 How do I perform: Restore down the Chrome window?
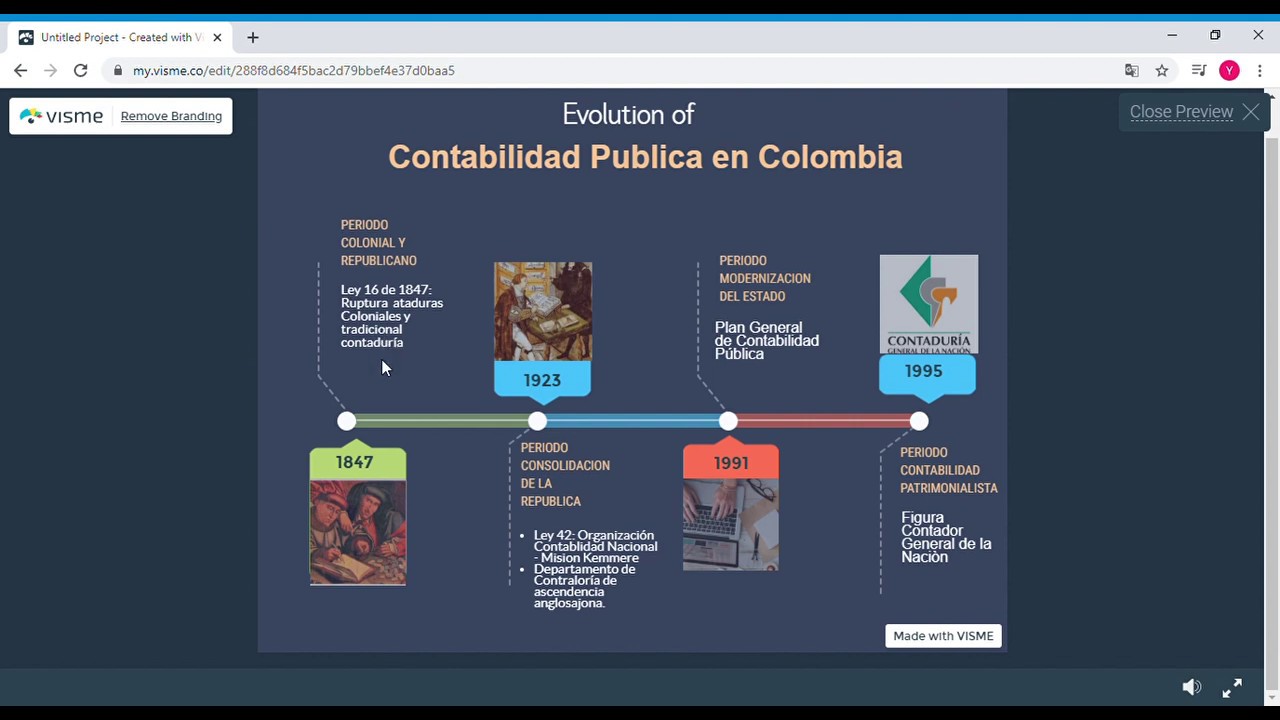pyautogui.click(x=1215, y=35)
